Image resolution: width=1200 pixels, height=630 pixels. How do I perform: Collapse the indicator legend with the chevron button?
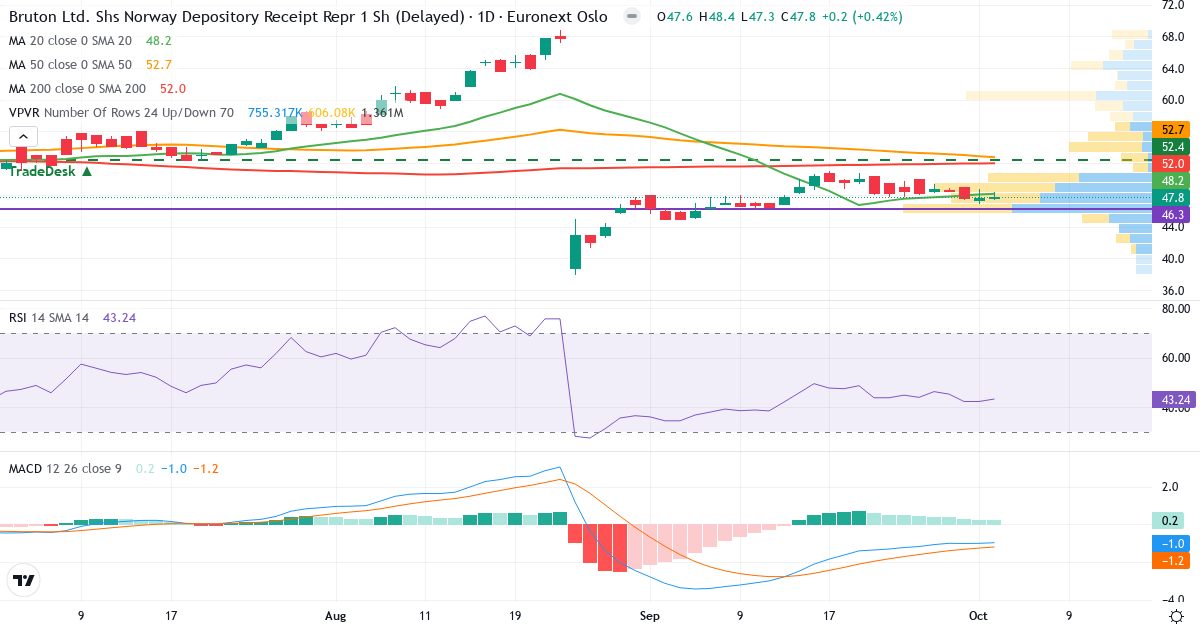point(24,137)
